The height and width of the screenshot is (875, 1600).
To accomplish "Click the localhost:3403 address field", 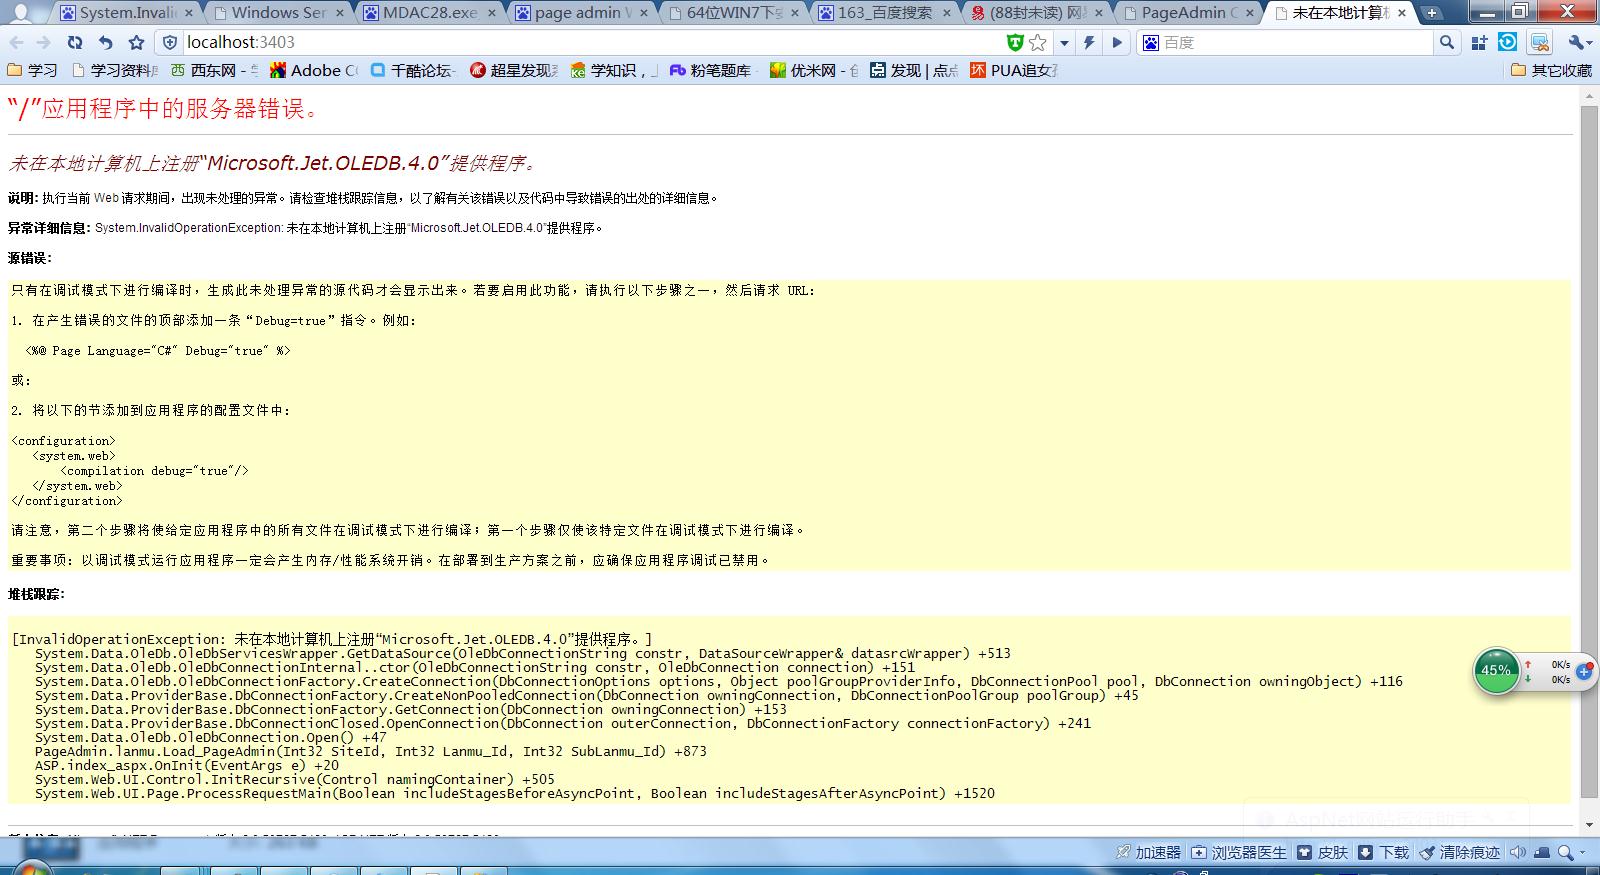I will (x=590, y=42).
